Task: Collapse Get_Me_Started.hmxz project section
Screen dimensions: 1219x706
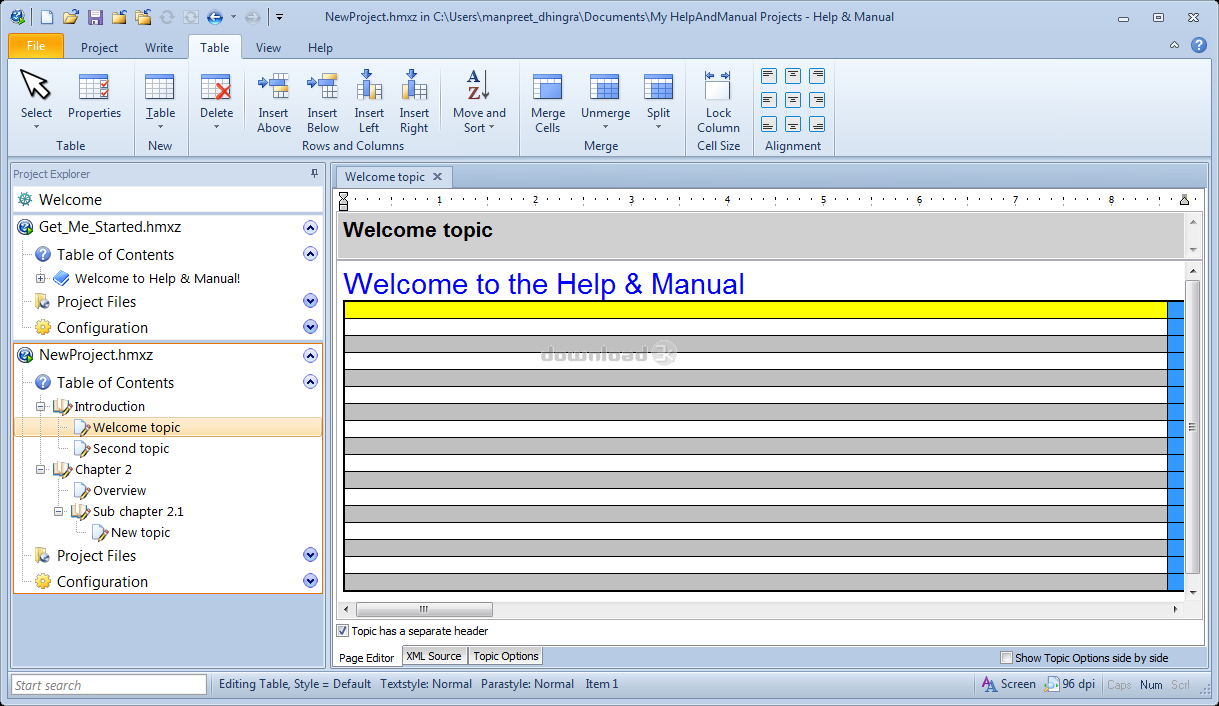Action: [x=310, y=227]
